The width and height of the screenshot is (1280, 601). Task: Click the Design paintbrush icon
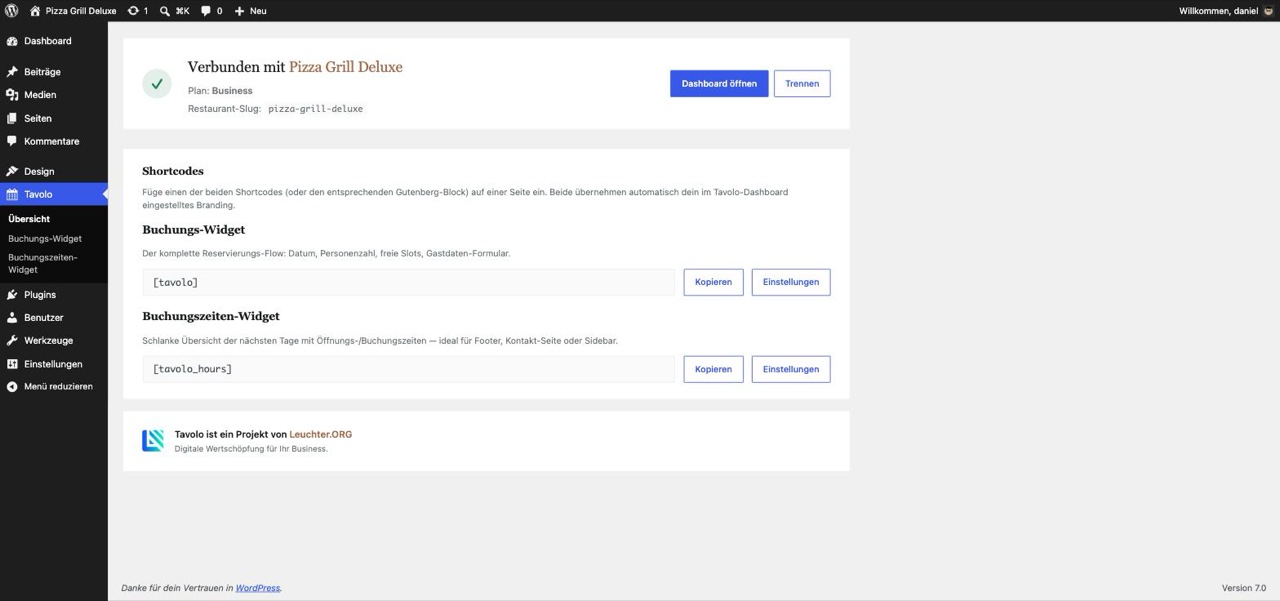12,171
